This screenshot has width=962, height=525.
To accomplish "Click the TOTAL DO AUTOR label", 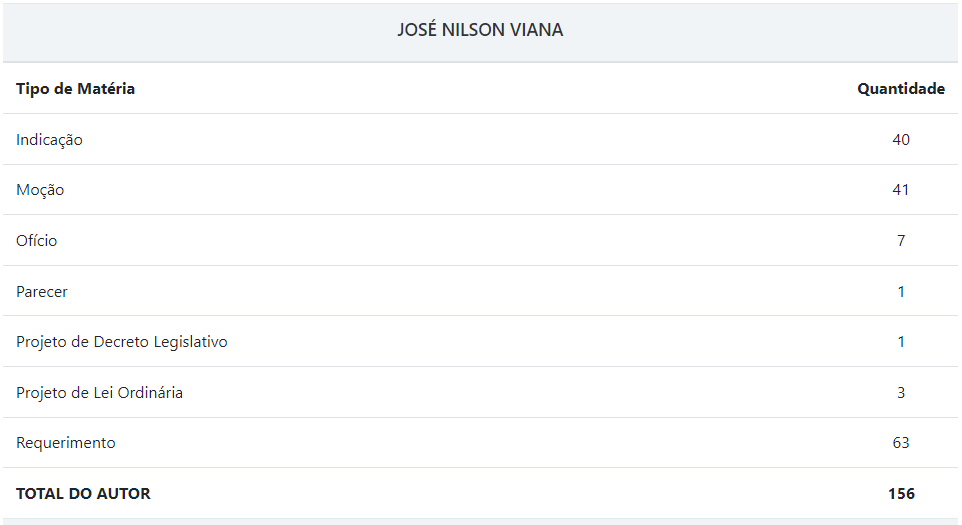I will pos(83,494).
